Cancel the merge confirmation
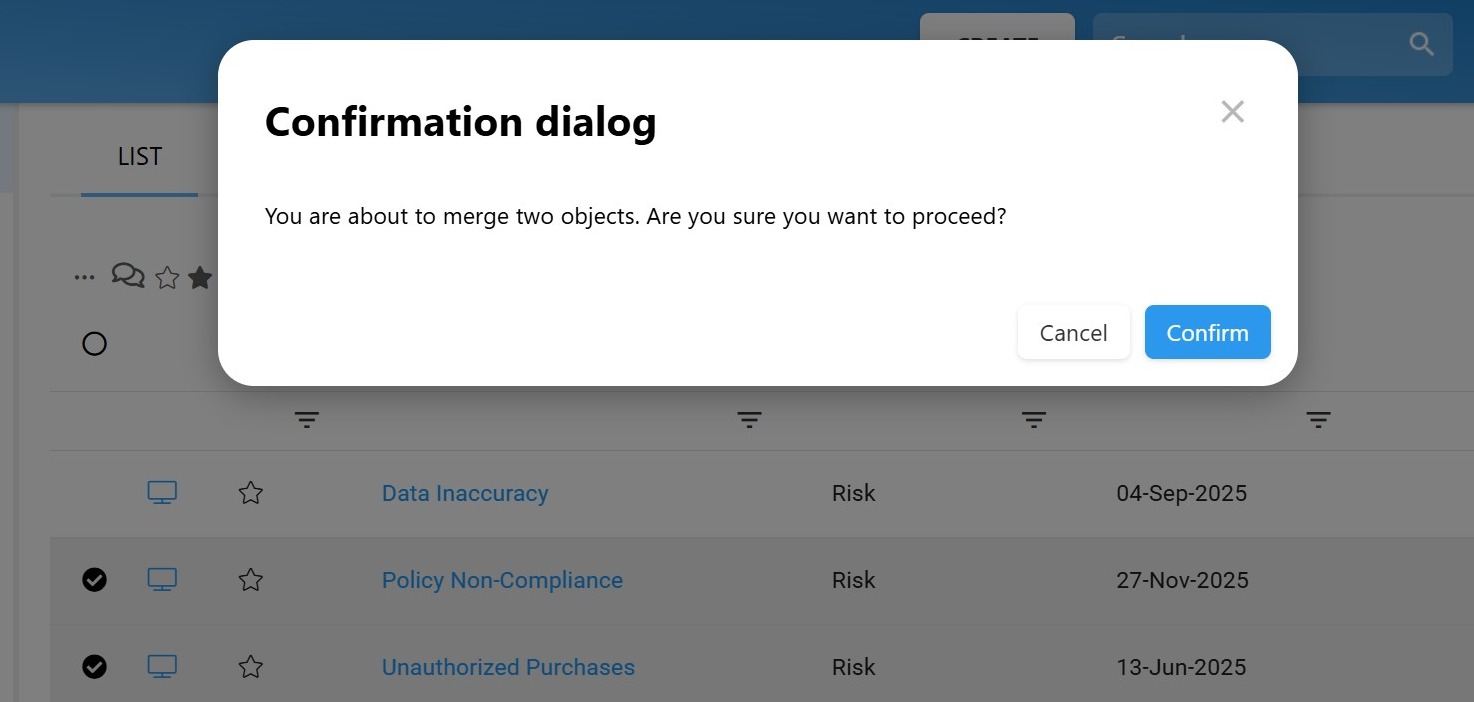 [x=1073, y=333]
